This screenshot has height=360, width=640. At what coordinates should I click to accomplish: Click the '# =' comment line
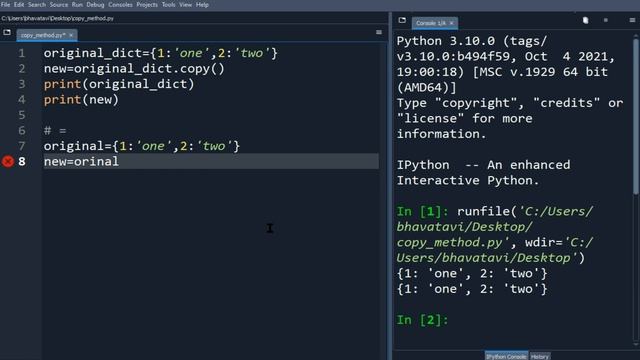pyautogui.click(x=55, y=131)
